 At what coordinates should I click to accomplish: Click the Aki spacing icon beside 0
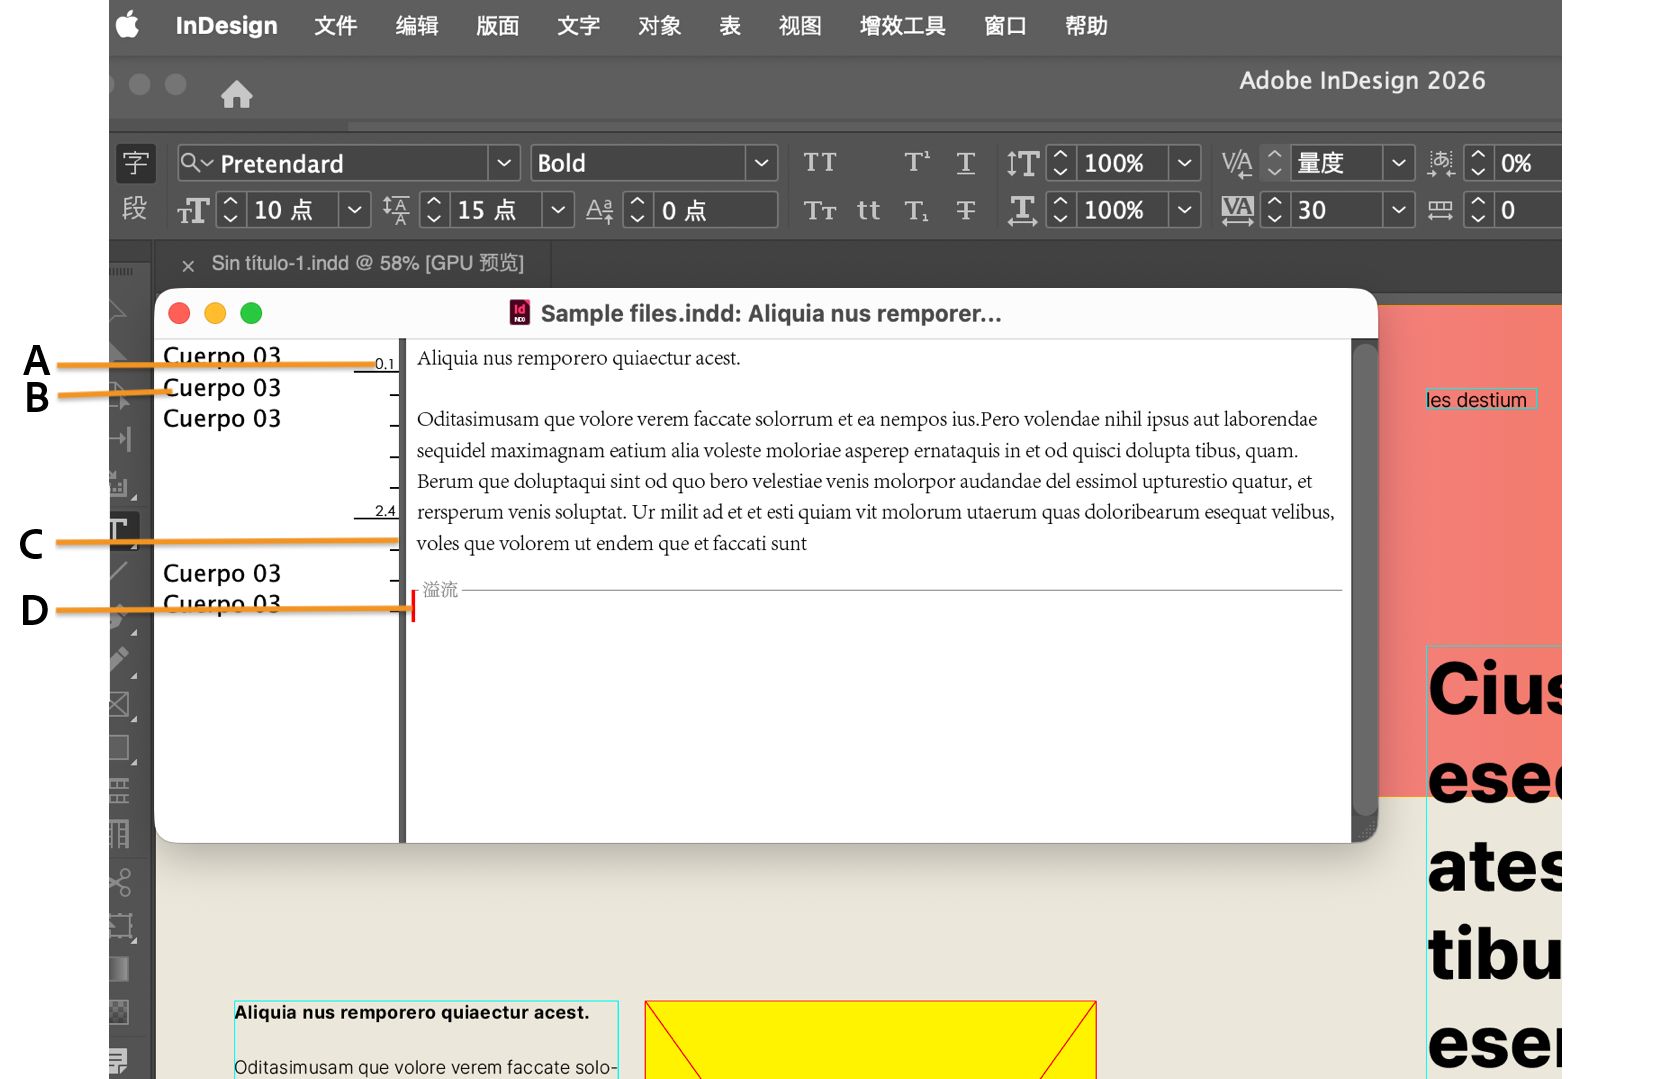[x=1440, y=210]
